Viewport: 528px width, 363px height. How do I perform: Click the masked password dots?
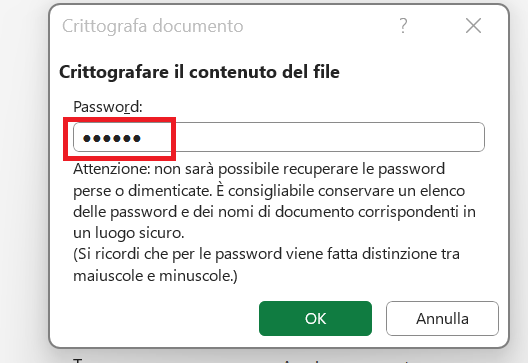pyautogui.click(x=112, y=138)
